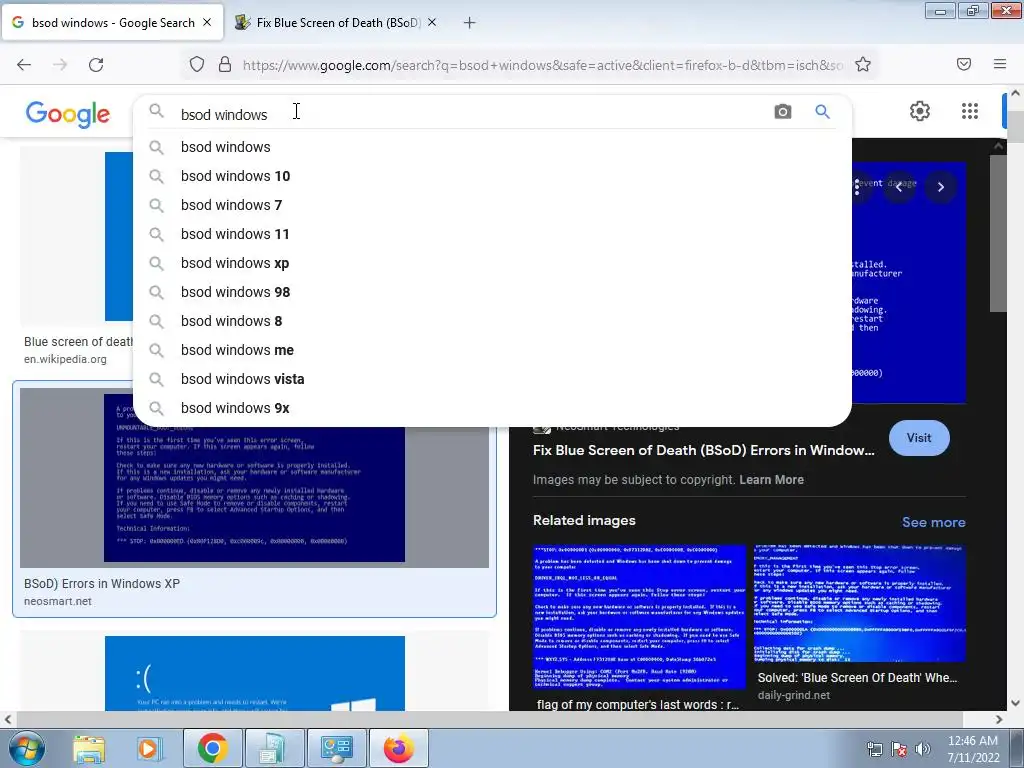1024x768 pixels.
Task: Close the bsod windows Google Search tab
Action: tap(207, 22)
